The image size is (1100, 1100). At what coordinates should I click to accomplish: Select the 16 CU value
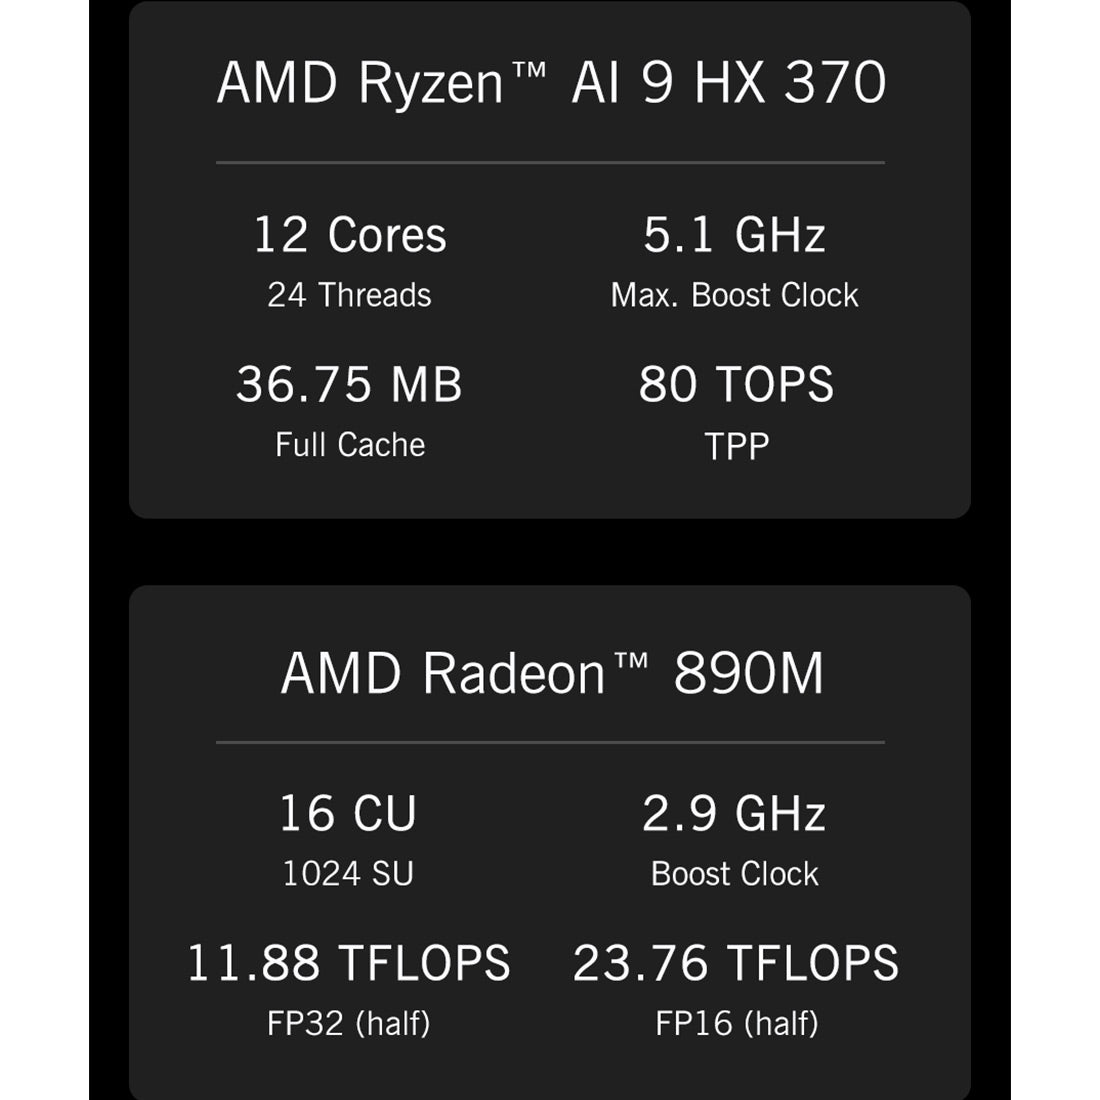pyautogui.click(x=347, y=813)
